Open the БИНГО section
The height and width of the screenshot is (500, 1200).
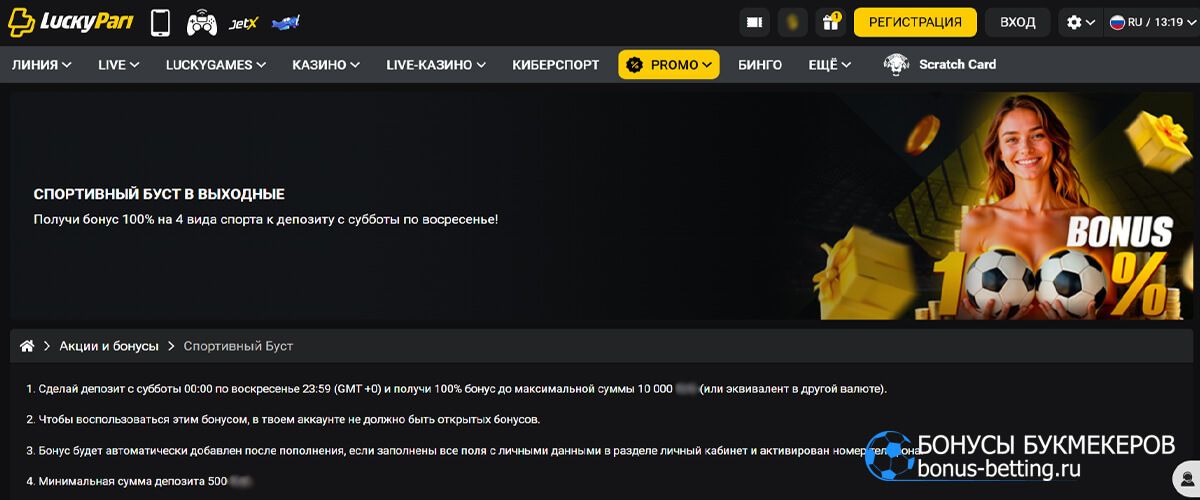click(x=759, y=65)
